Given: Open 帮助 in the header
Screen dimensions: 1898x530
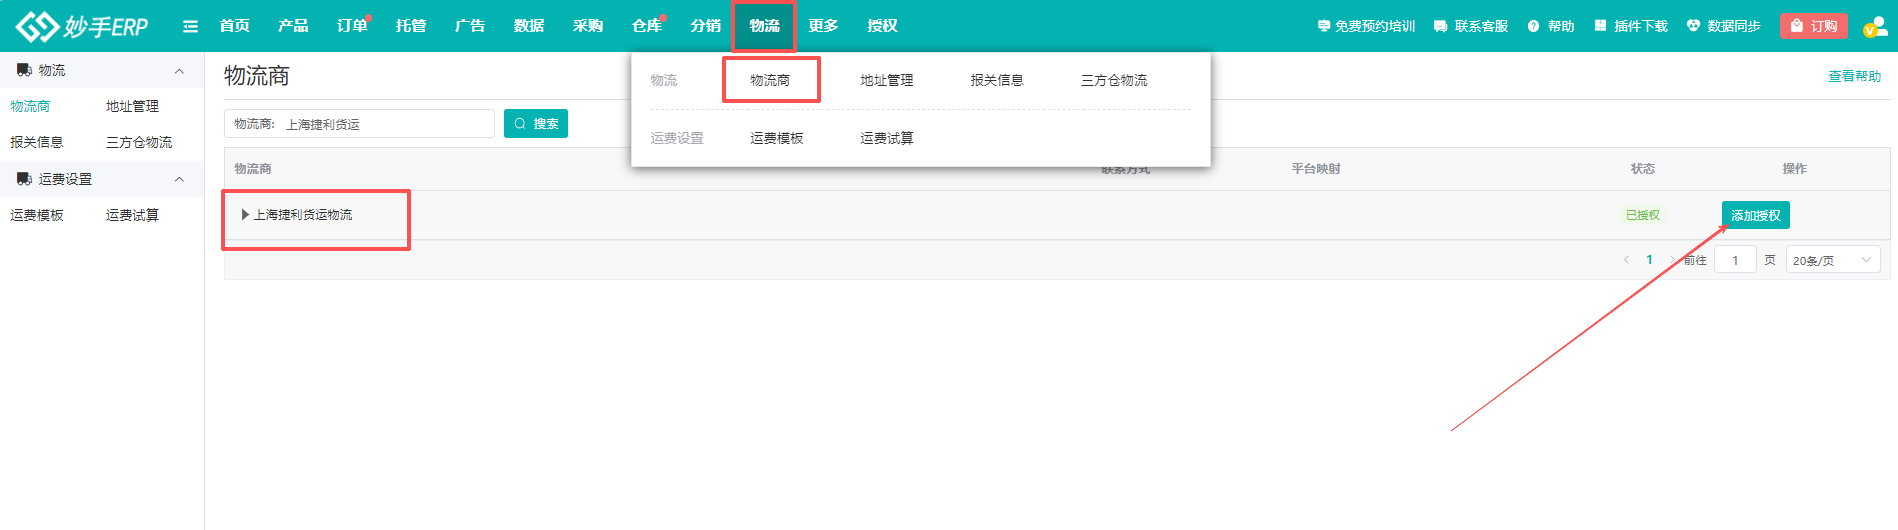Looking at the screenshot, I should (x=1551, y=26).
